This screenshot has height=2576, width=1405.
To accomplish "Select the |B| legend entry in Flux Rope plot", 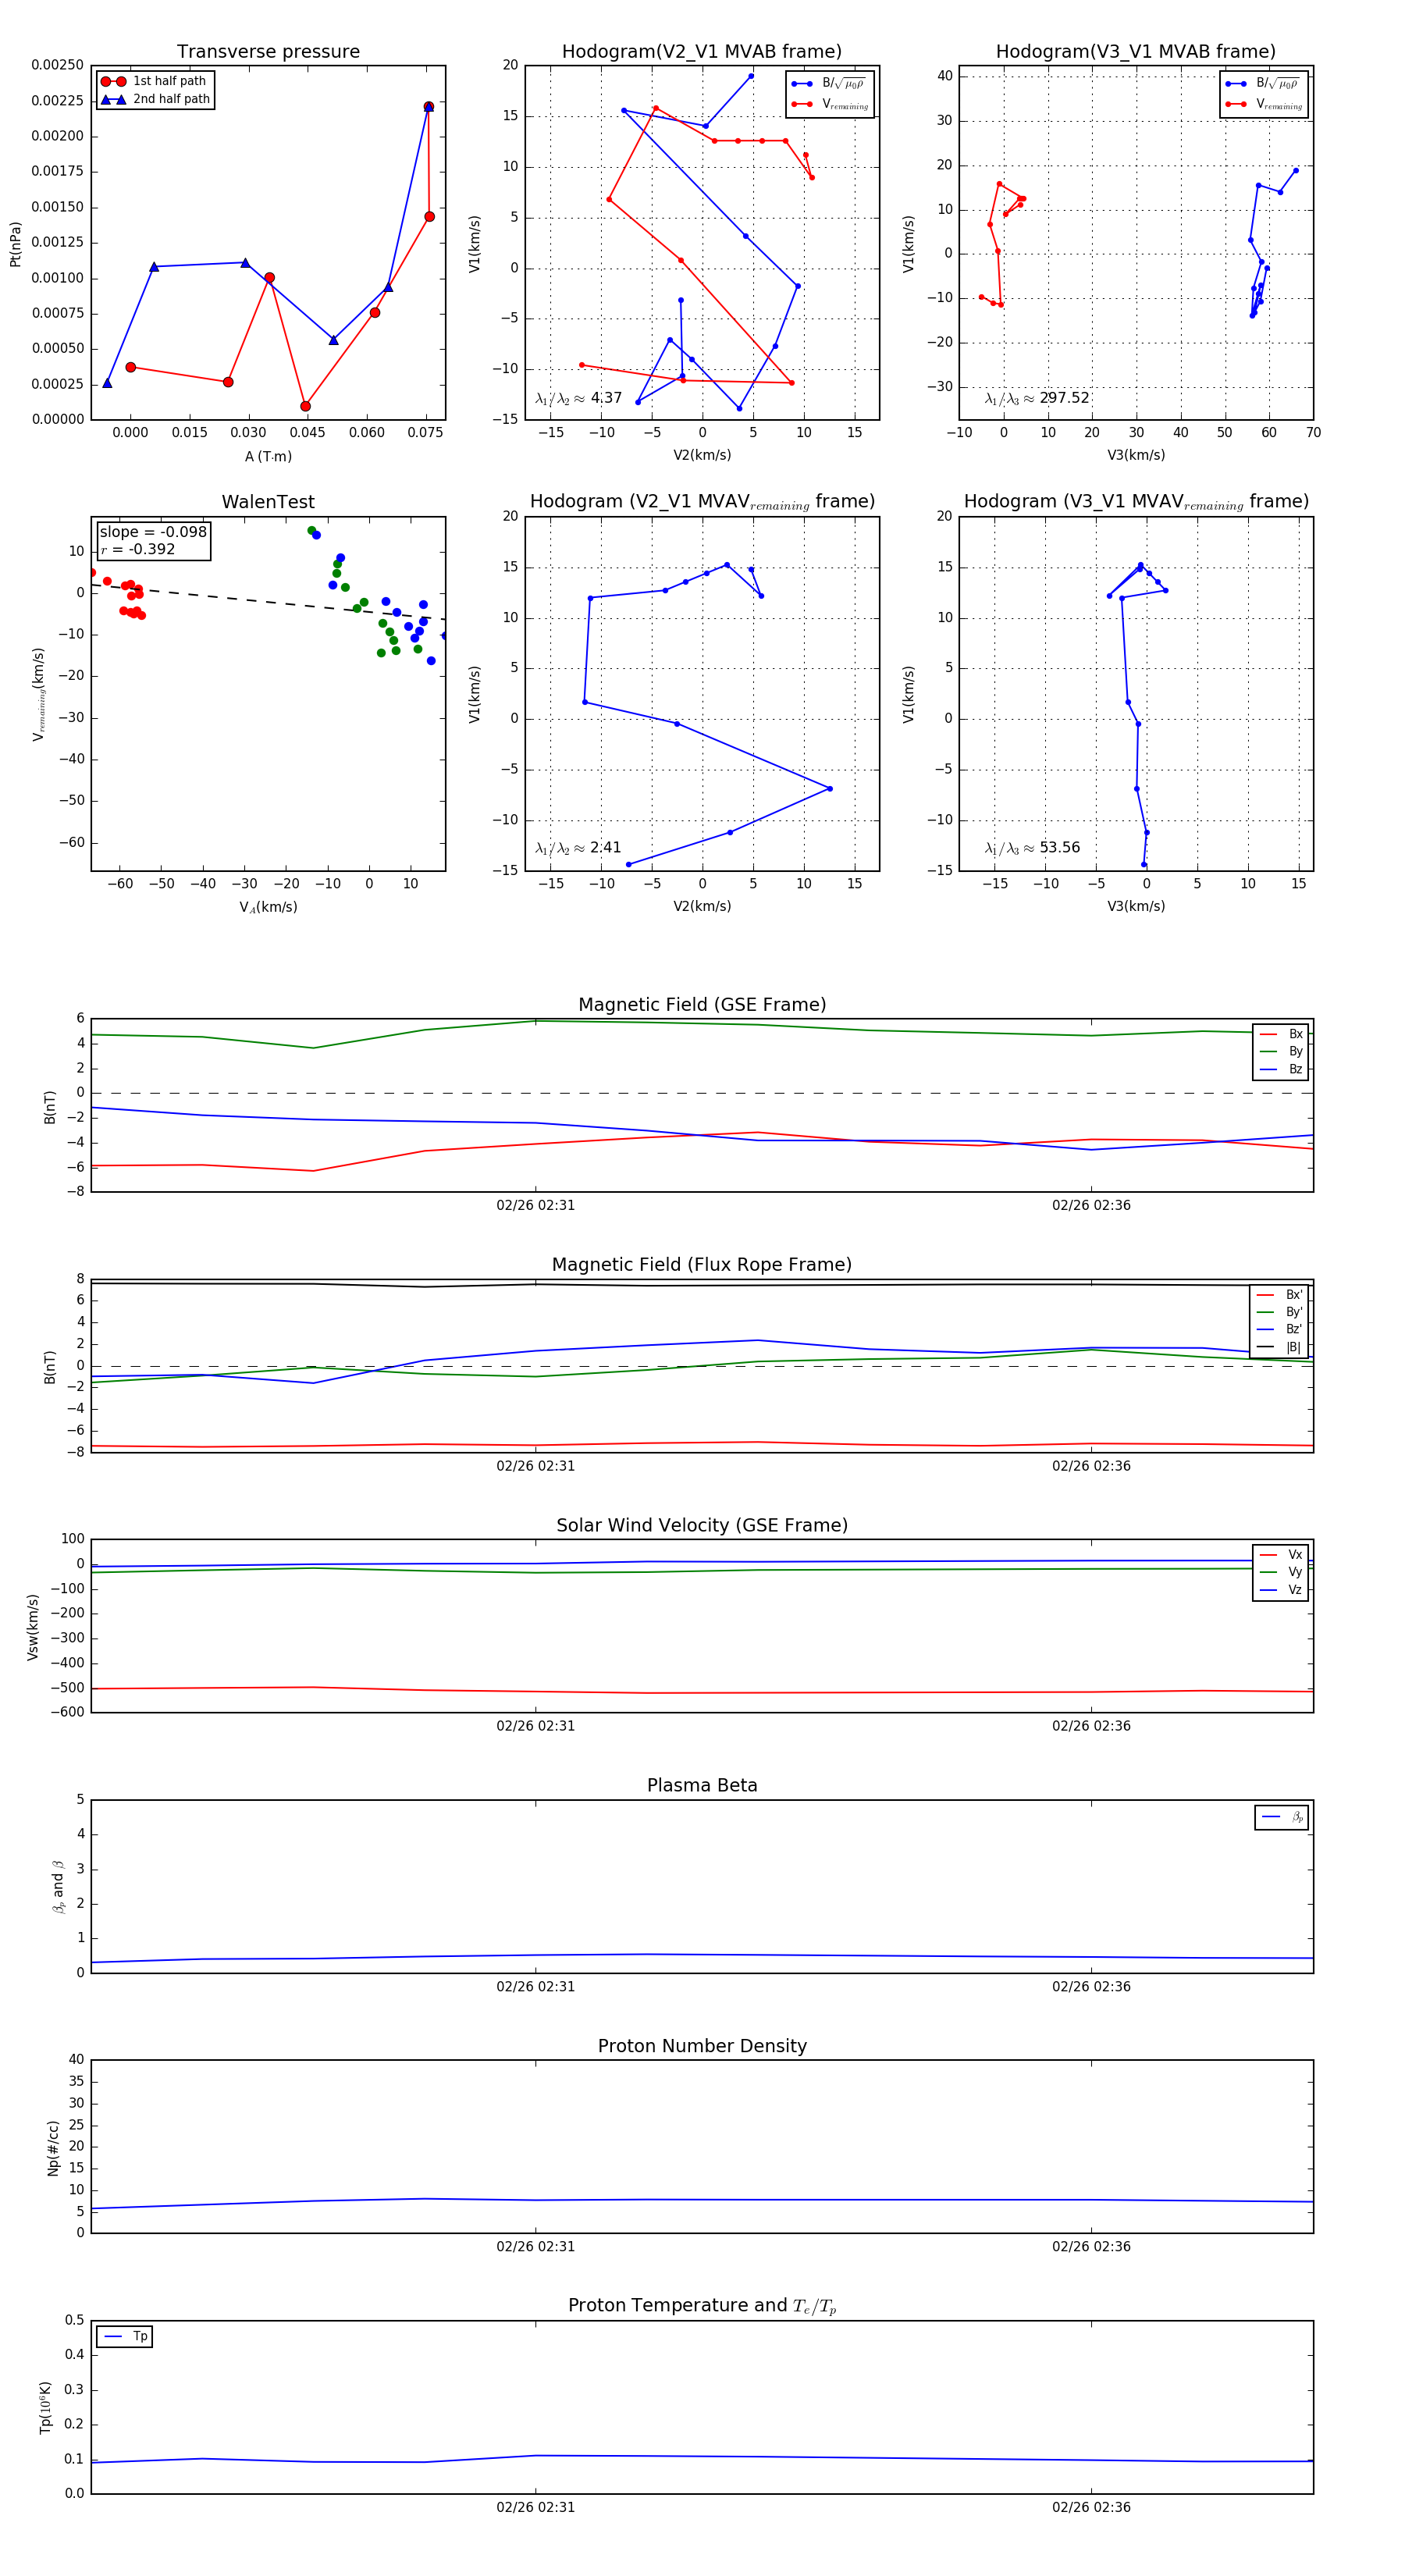I will point(1279,1348).
